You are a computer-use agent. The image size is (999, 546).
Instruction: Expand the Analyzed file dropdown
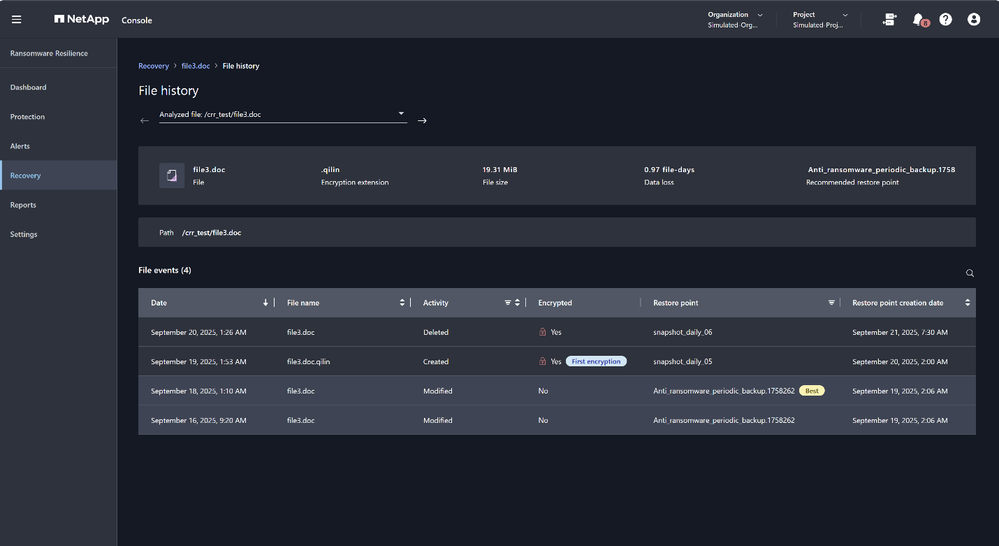[x=401, y=114]
